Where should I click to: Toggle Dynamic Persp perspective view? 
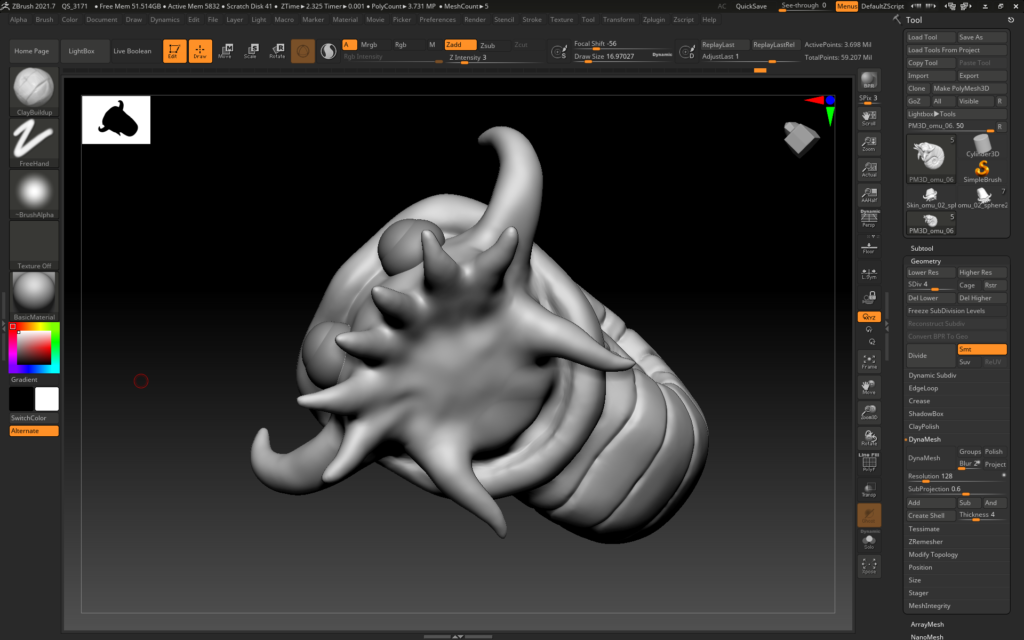click(x=869, y=219)
